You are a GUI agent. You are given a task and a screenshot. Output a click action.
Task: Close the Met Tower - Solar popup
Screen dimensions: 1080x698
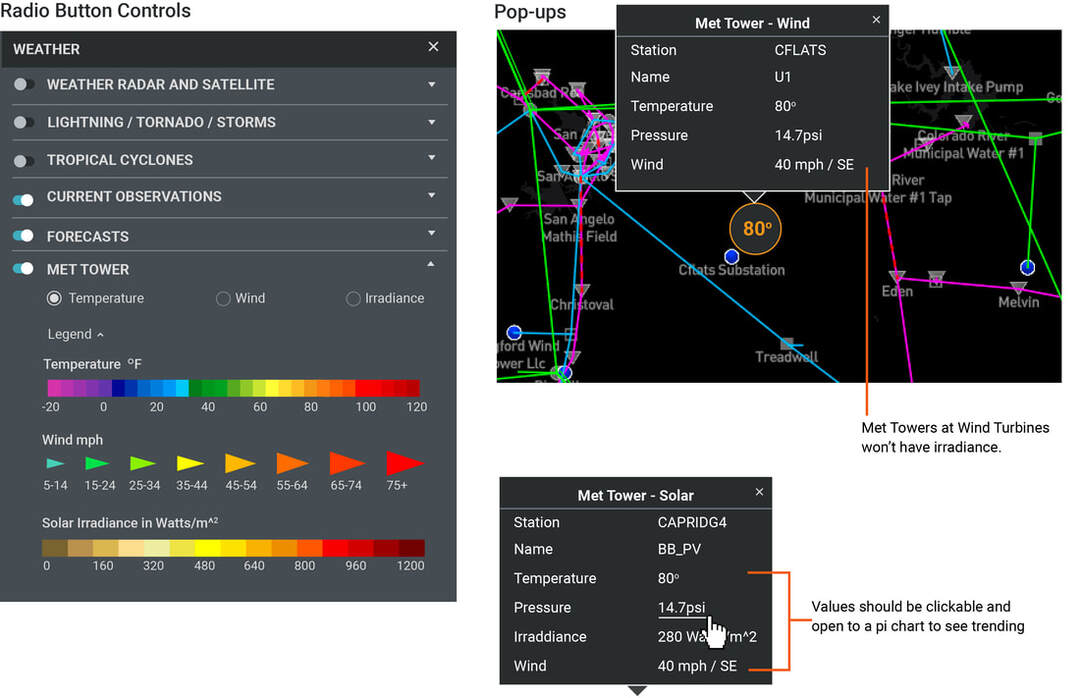pos(759,492)
